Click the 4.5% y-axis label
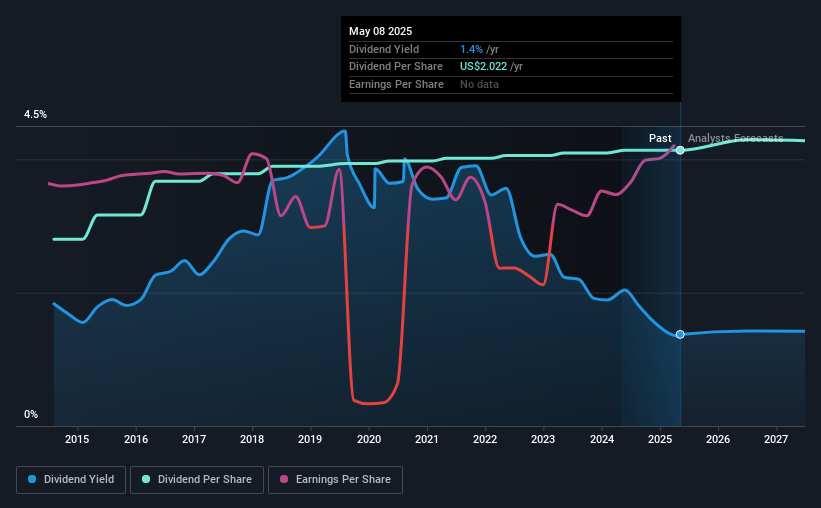This screenshot has height=508, width=821. click(35, 114)
